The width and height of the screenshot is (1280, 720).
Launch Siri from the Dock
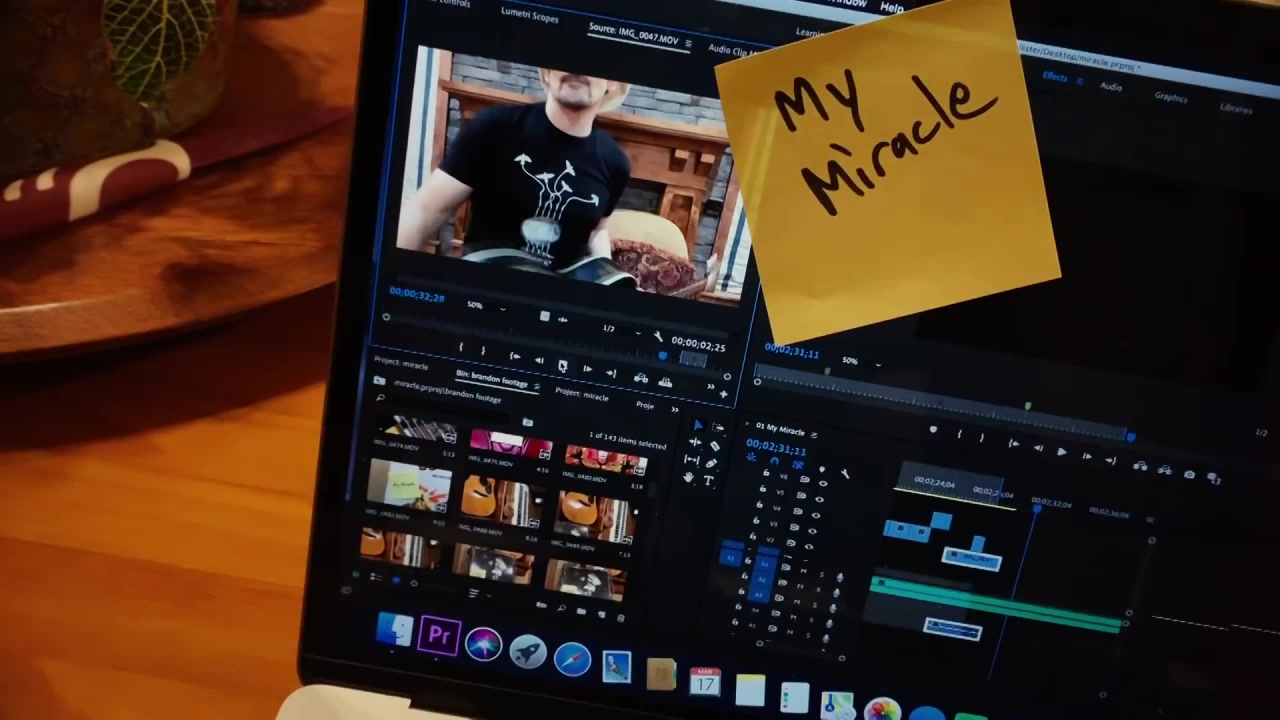click(x=483, y=644)
